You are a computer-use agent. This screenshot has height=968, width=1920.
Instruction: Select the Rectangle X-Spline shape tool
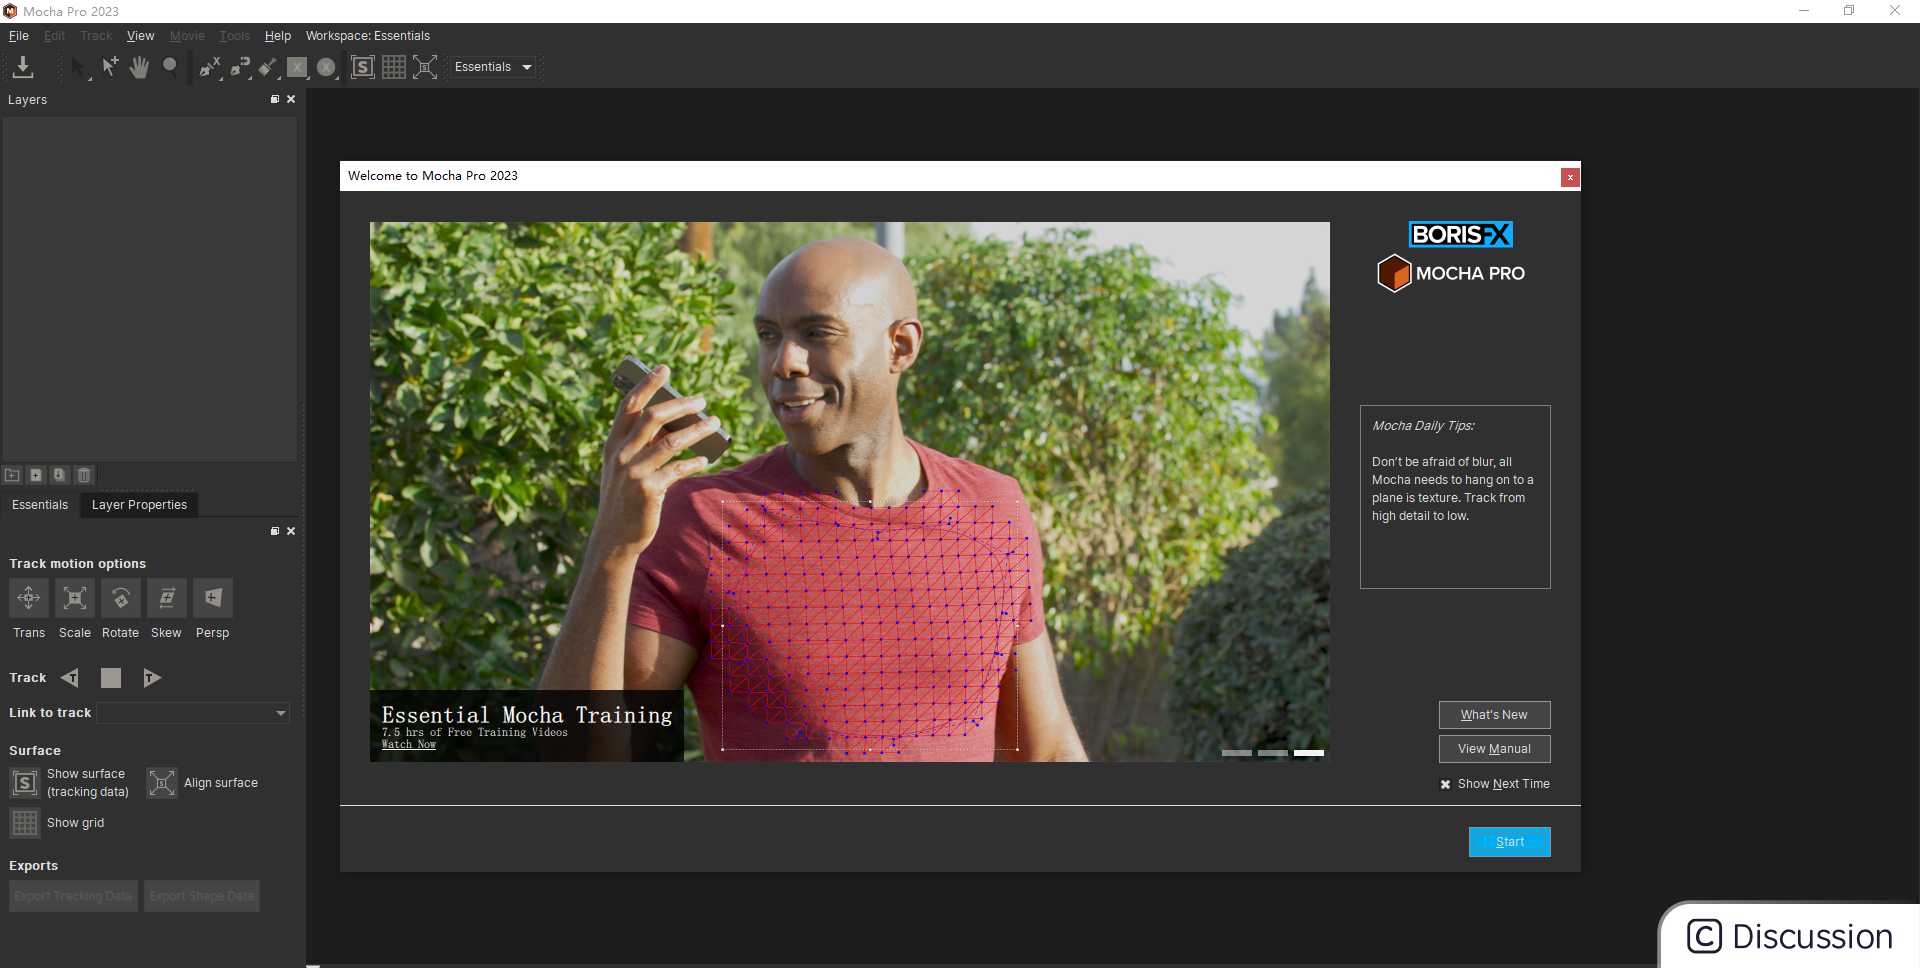[297, 67]
